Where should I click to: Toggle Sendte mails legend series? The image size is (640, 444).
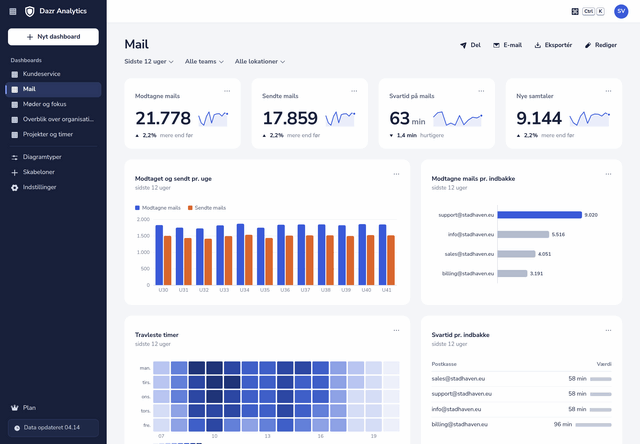tap(207, 208)
